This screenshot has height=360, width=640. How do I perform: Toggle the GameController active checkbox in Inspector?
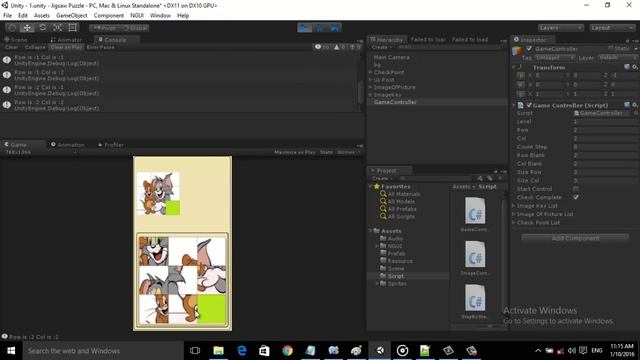[x=529, y=49]
